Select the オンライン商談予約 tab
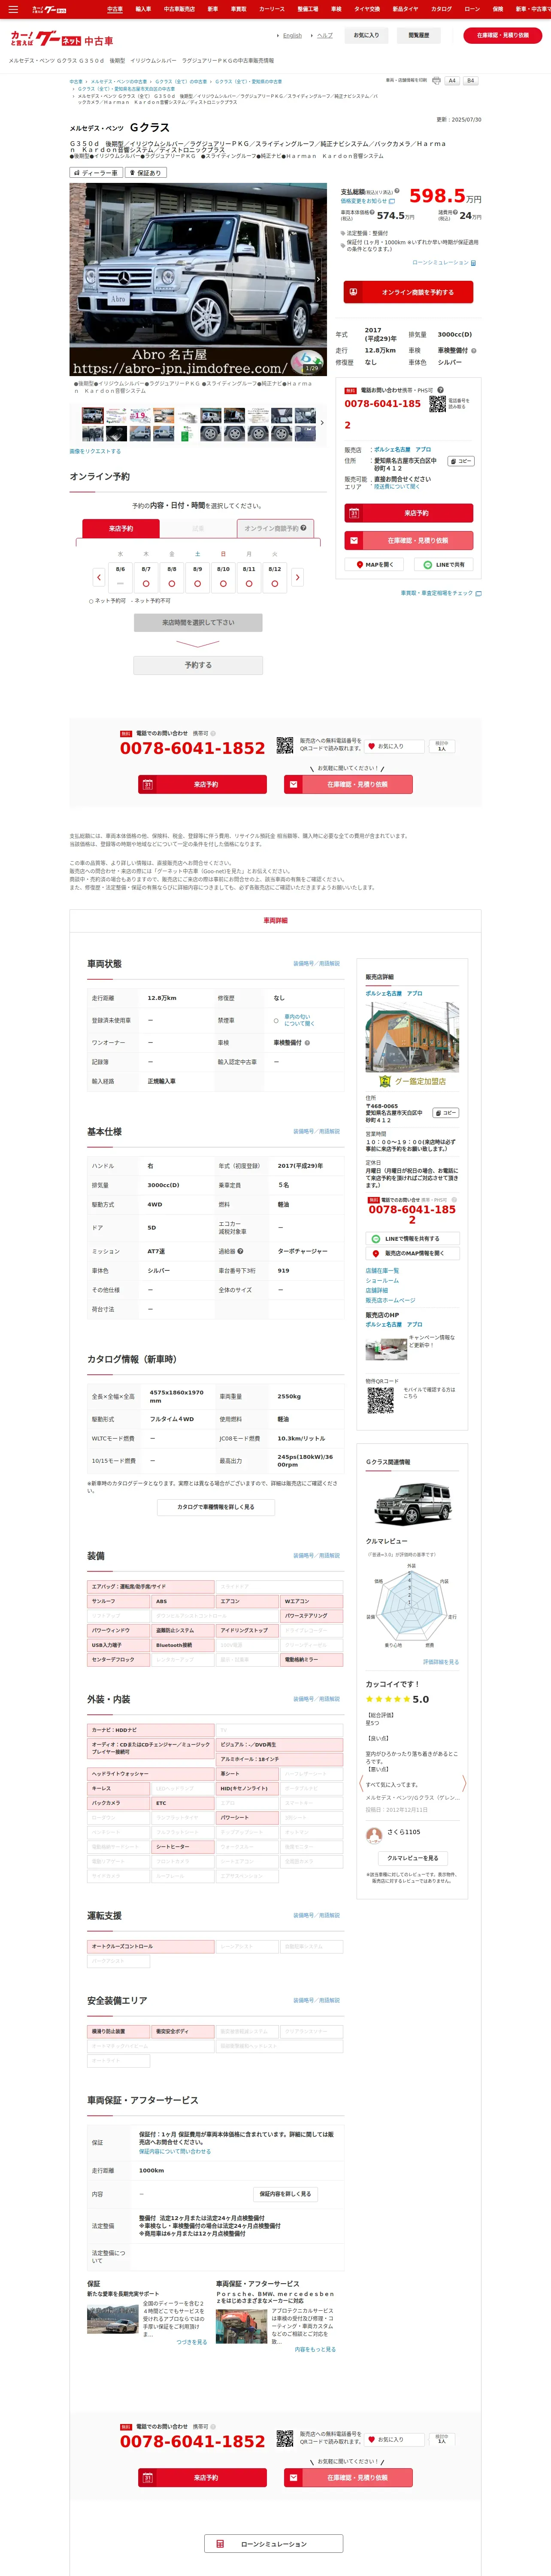This screenshot has width=551, height=2576. (275, 528)
